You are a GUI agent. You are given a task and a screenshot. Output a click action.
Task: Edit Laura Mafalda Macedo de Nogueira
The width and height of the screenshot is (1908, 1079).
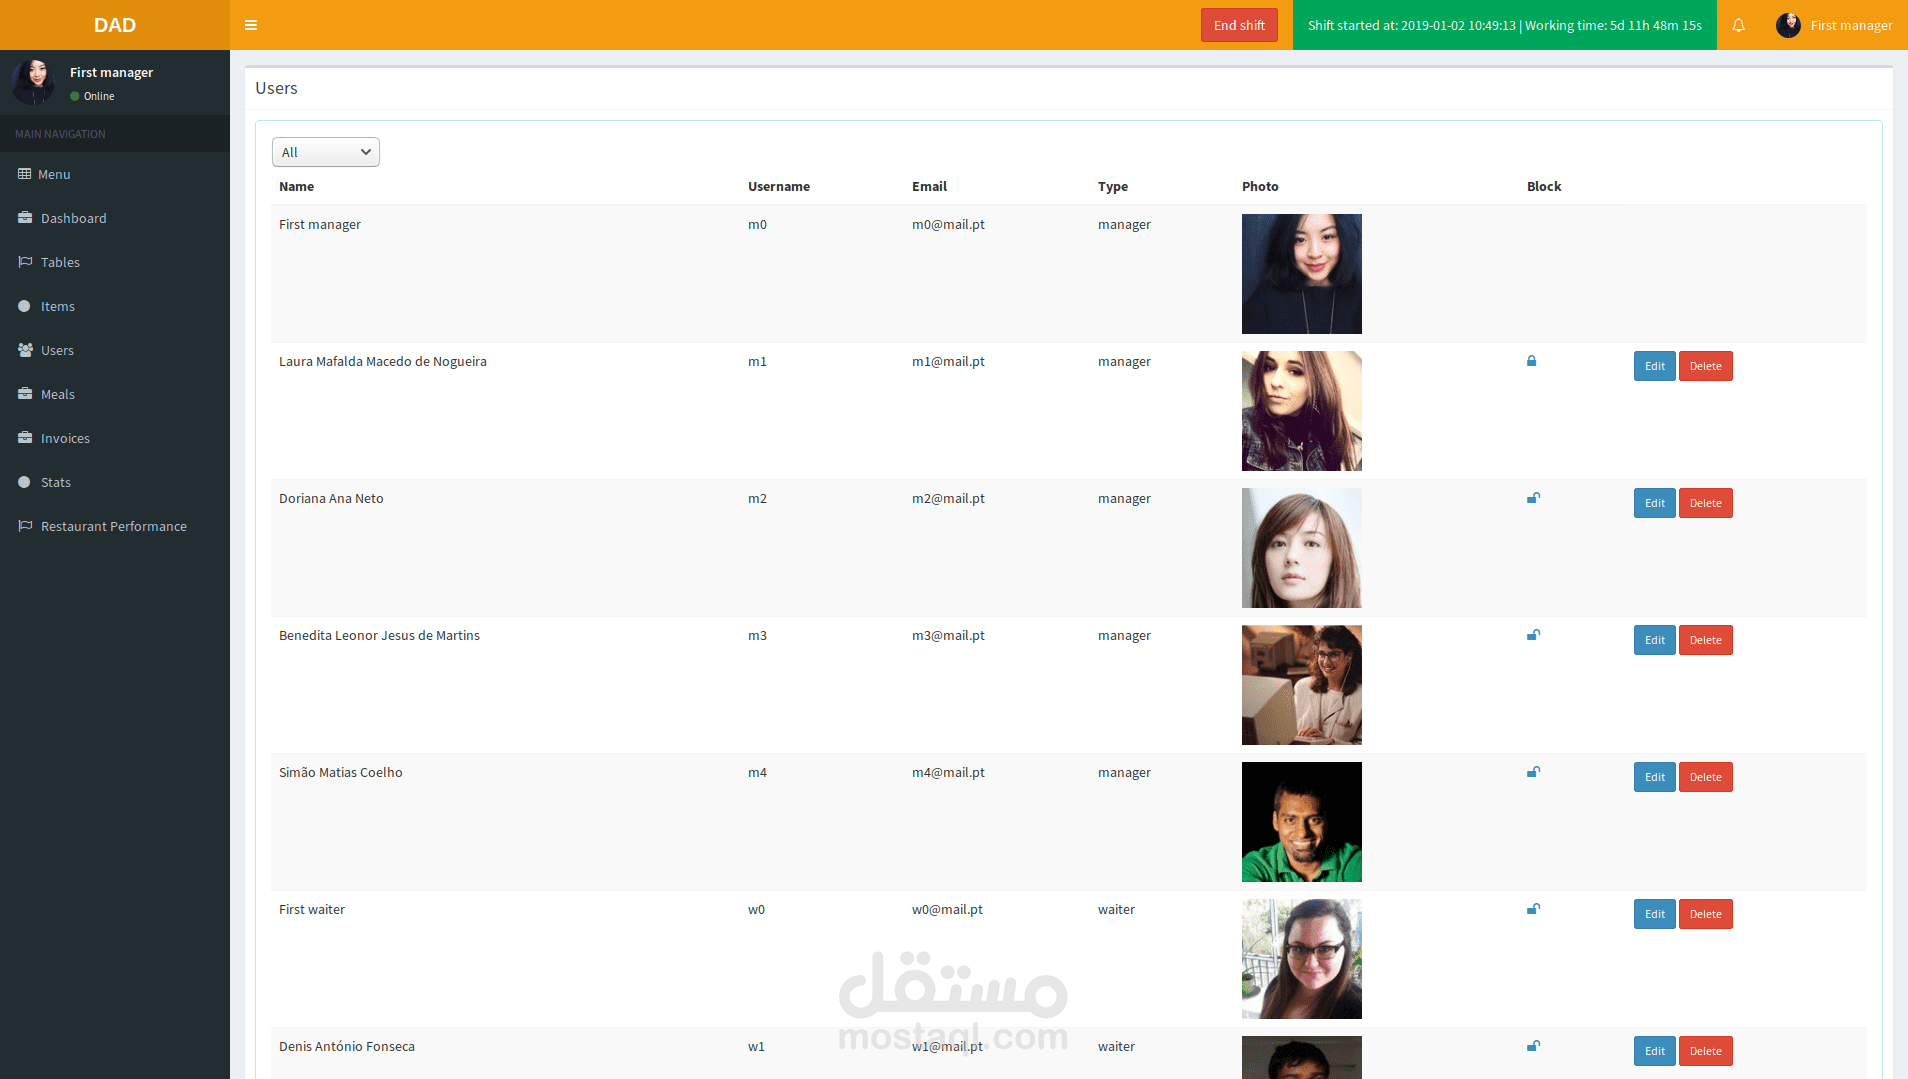1654,366
